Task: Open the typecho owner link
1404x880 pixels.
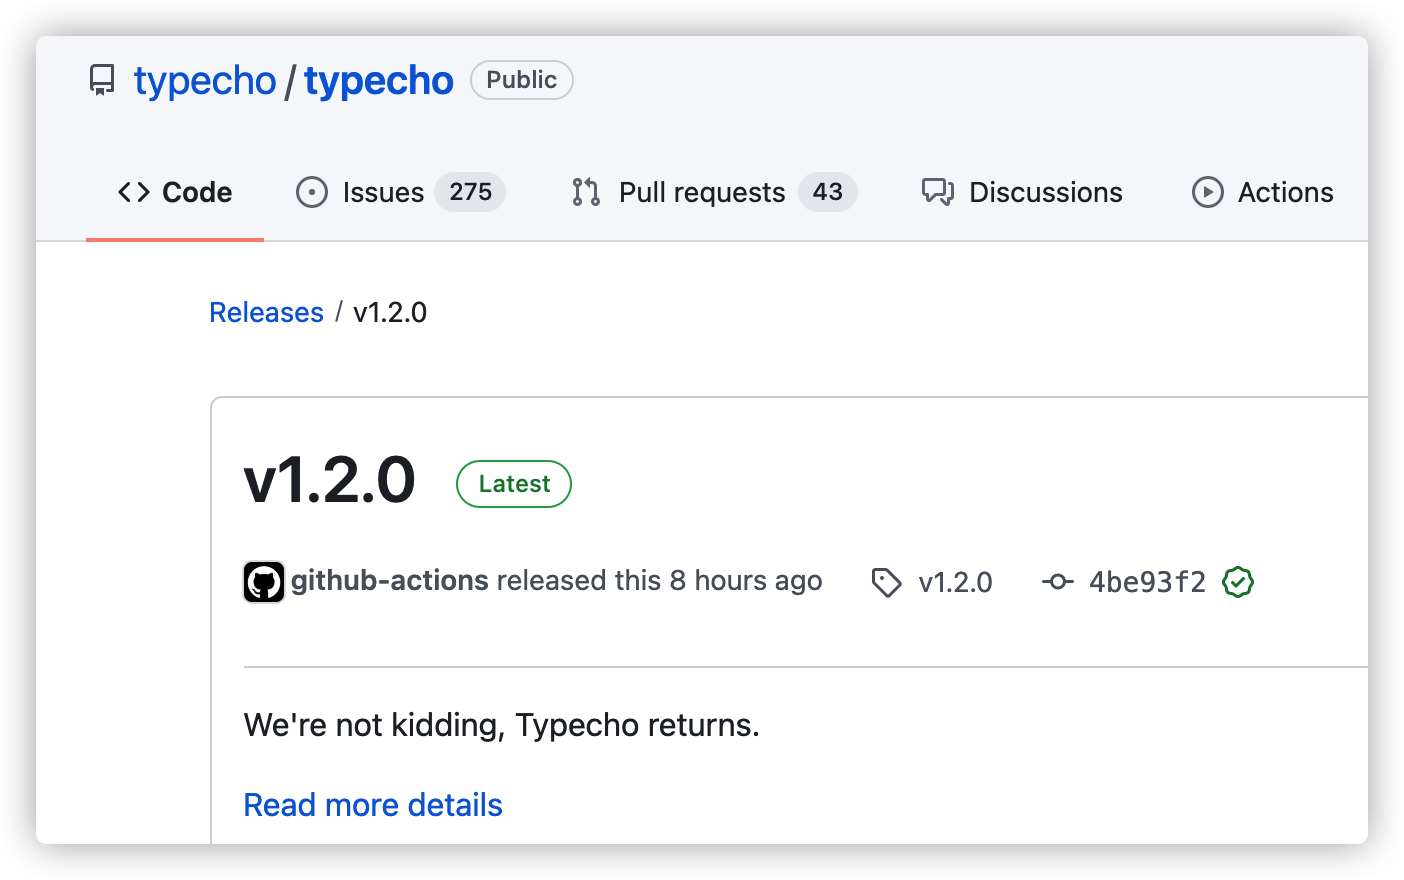Action: [x=205, y=81]
